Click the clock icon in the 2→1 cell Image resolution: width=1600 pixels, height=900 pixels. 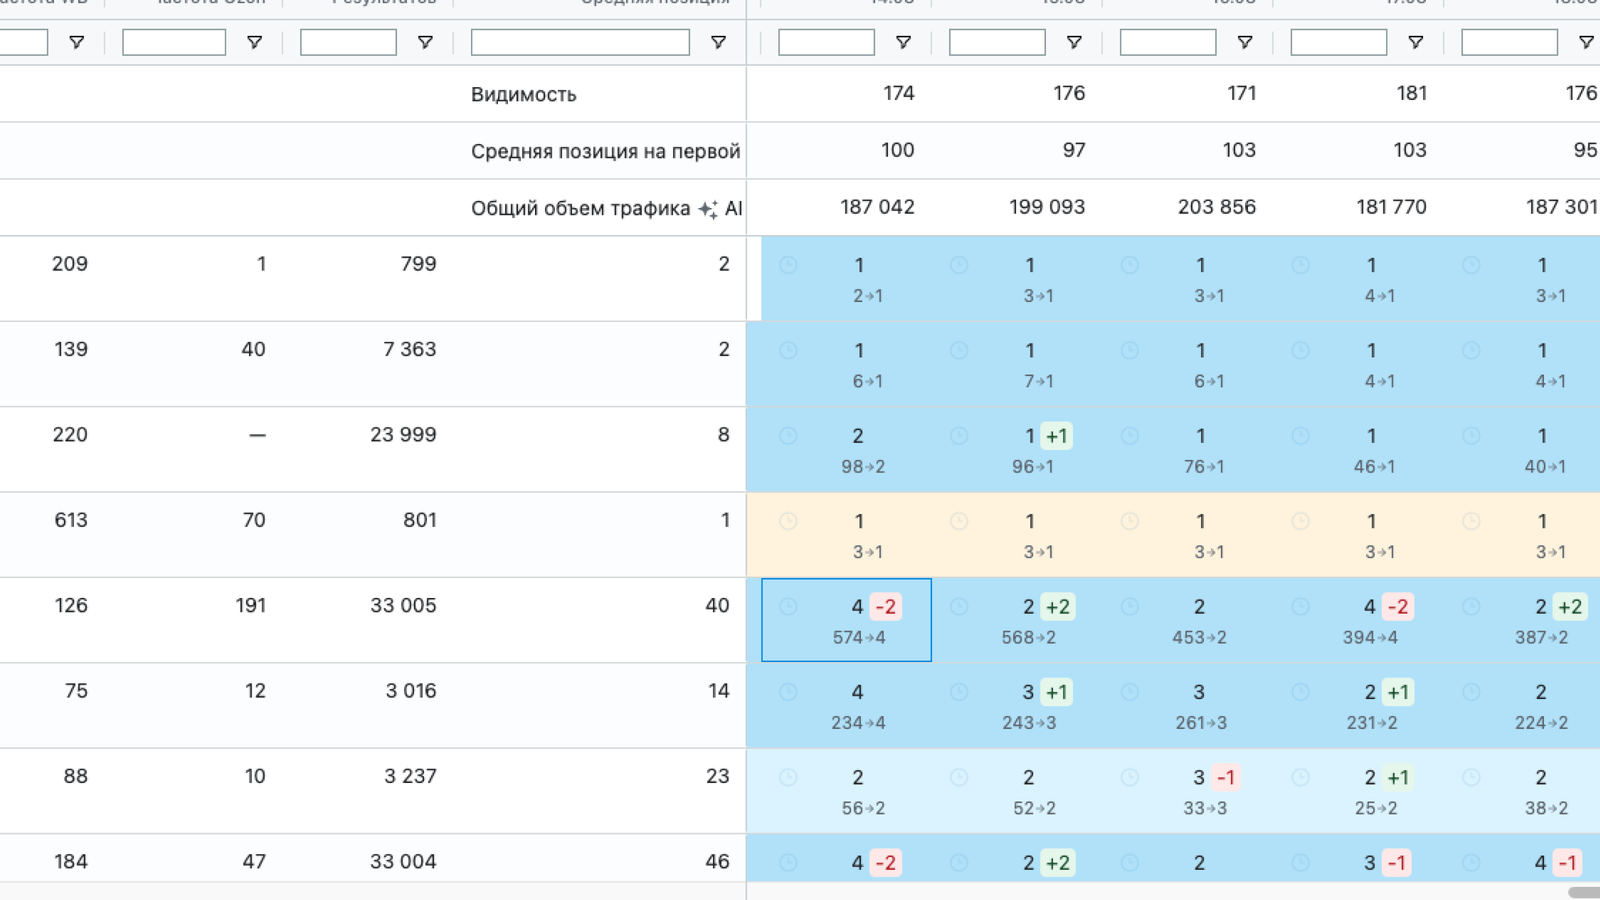[x=788, y=265]
